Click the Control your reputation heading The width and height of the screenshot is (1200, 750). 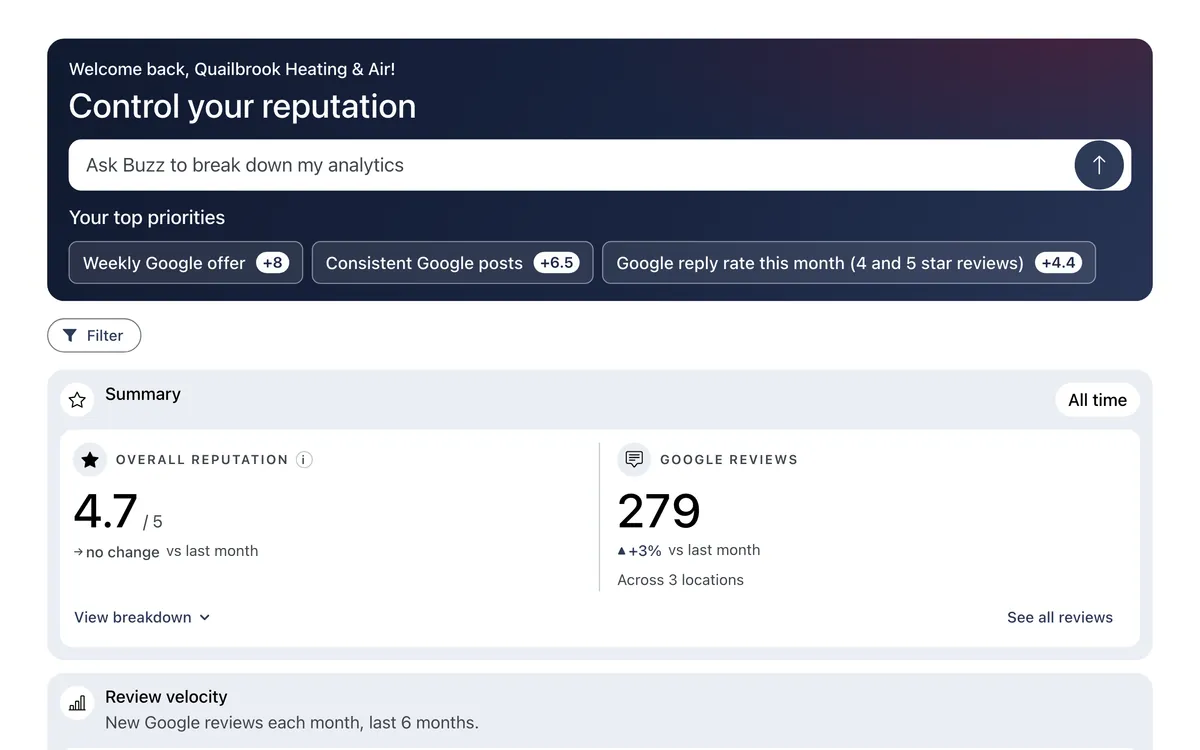pos(242,106)
